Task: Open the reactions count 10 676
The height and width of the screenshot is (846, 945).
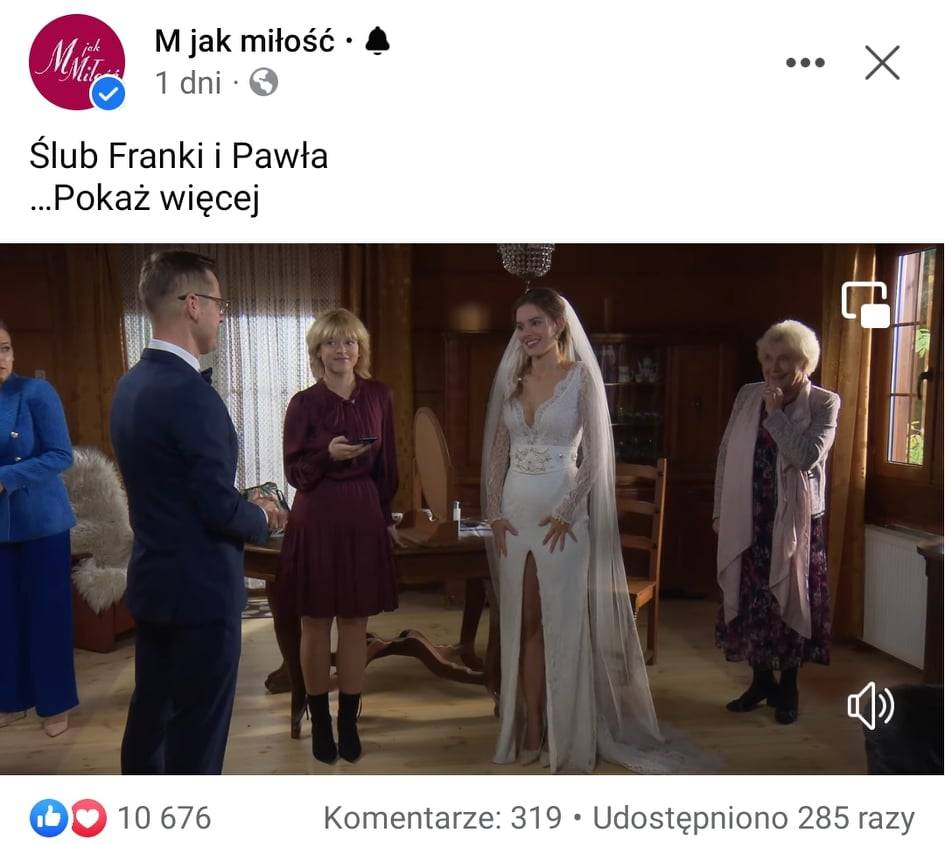Action: point(164,818)
